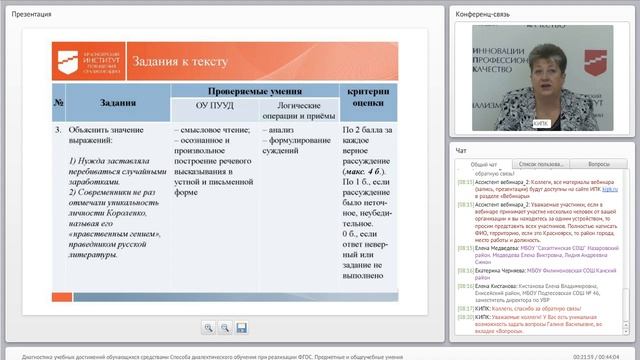640x360 pixels.
Task: Click the webinar title at the bottom
Action: tap(212, 357)
